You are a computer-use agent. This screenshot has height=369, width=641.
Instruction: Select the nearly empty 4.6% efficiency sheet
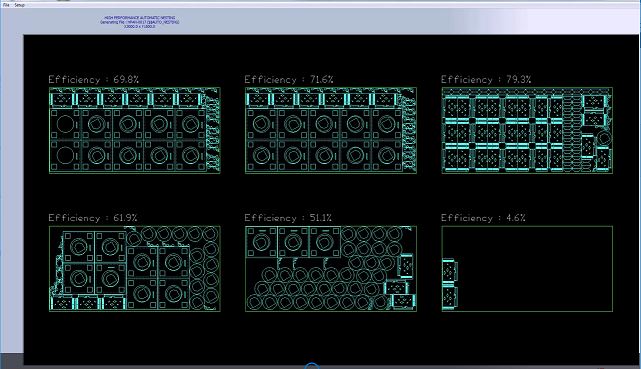point(527,269)
